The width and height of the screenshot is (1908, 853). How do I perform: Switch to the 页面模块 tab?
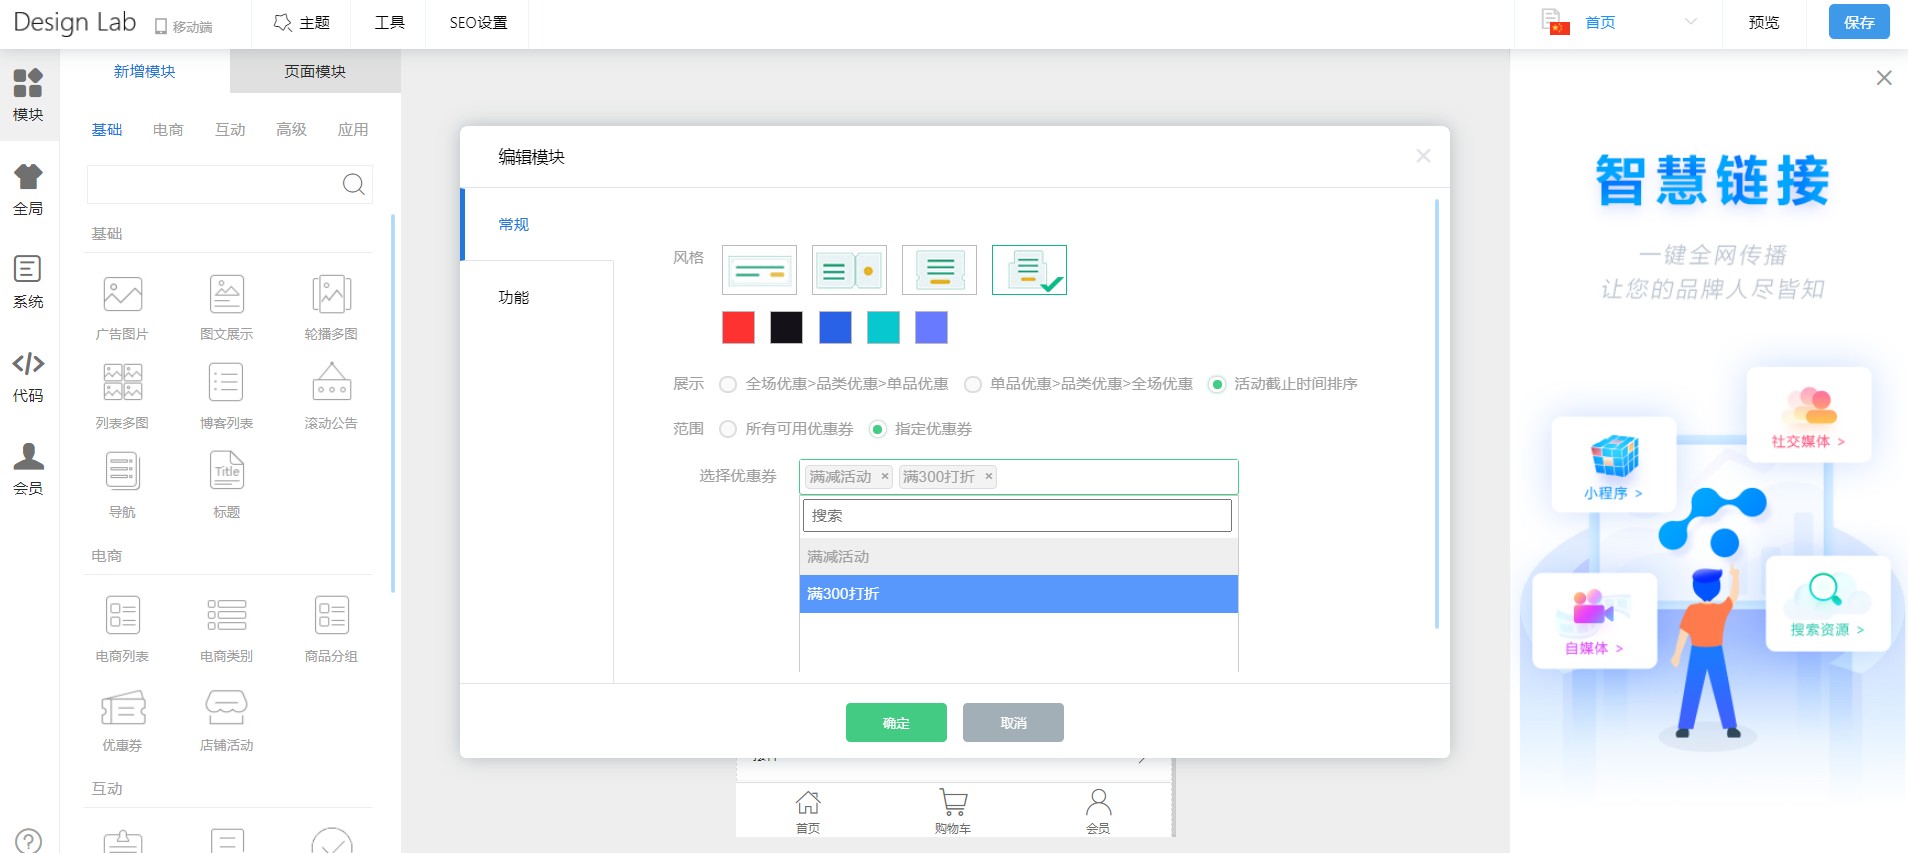coord(315,71)
